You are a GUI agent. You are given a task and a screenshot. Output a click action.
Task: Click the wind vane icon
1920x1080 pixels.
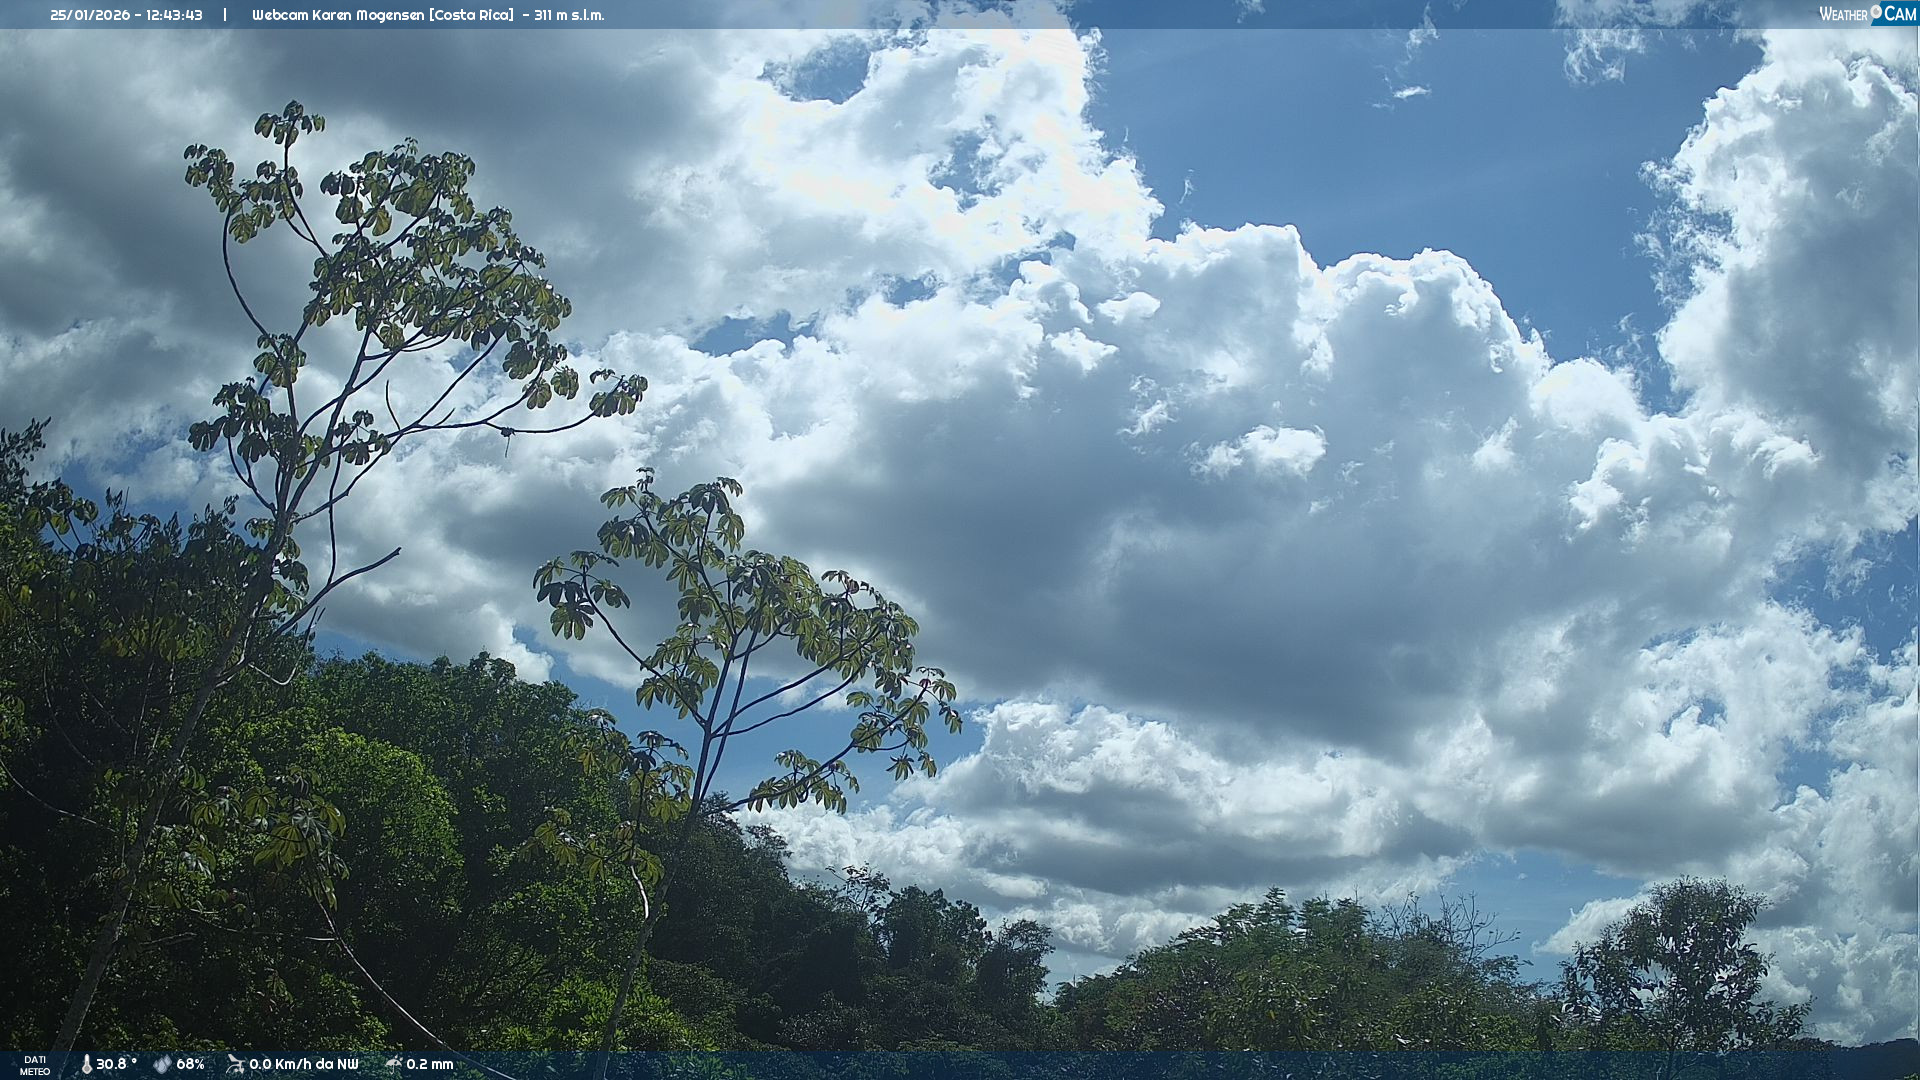(x=235, y=1064)
